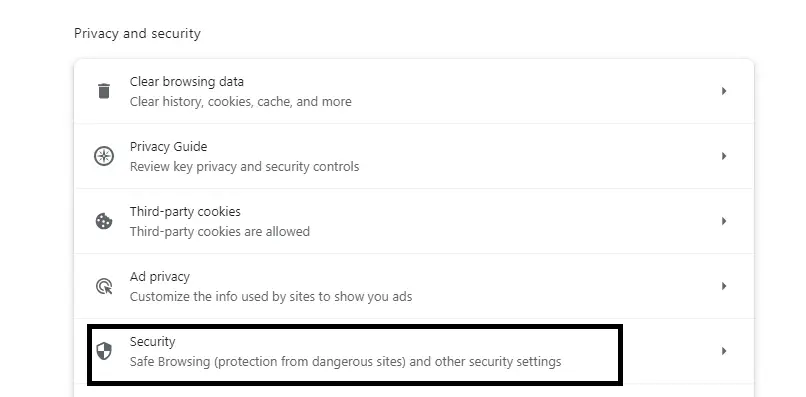Viewport: 806px width, 397px height.
Task: Click the Ad privacy cursor-target icon
Action: 104,286
